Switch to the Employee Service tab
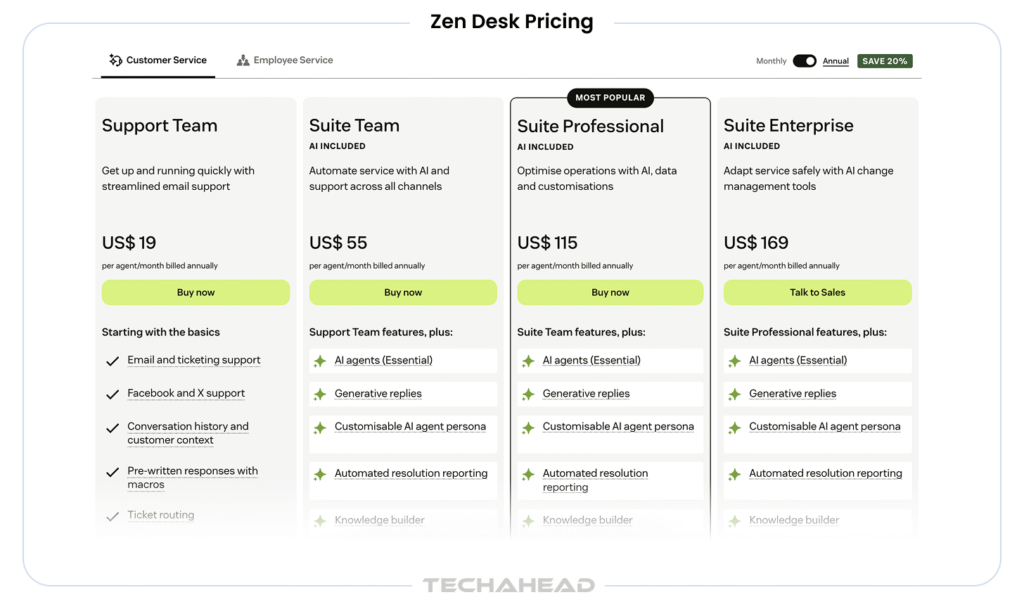The height and width of the screenshot is (609, 1024). tap(293, 61)
